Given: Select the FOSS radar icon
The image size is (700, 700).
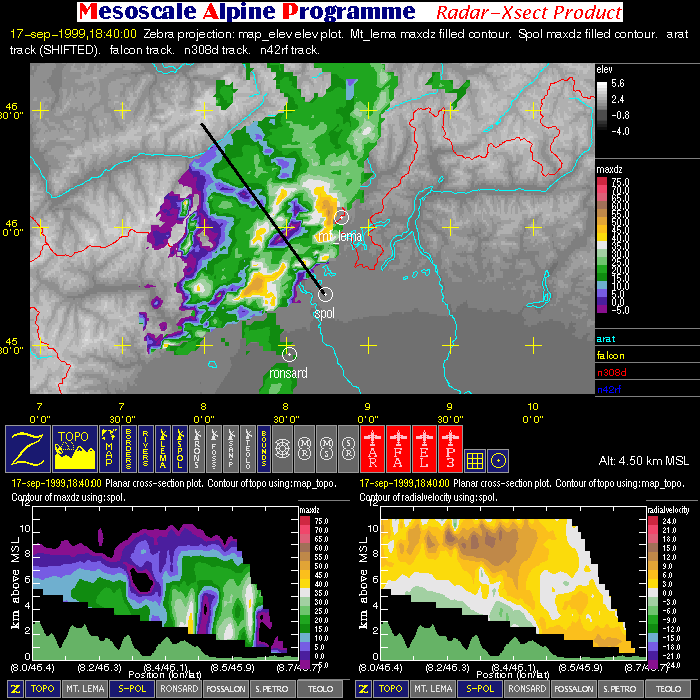Looking at the screenshot, I should click(x=214, y=449).
